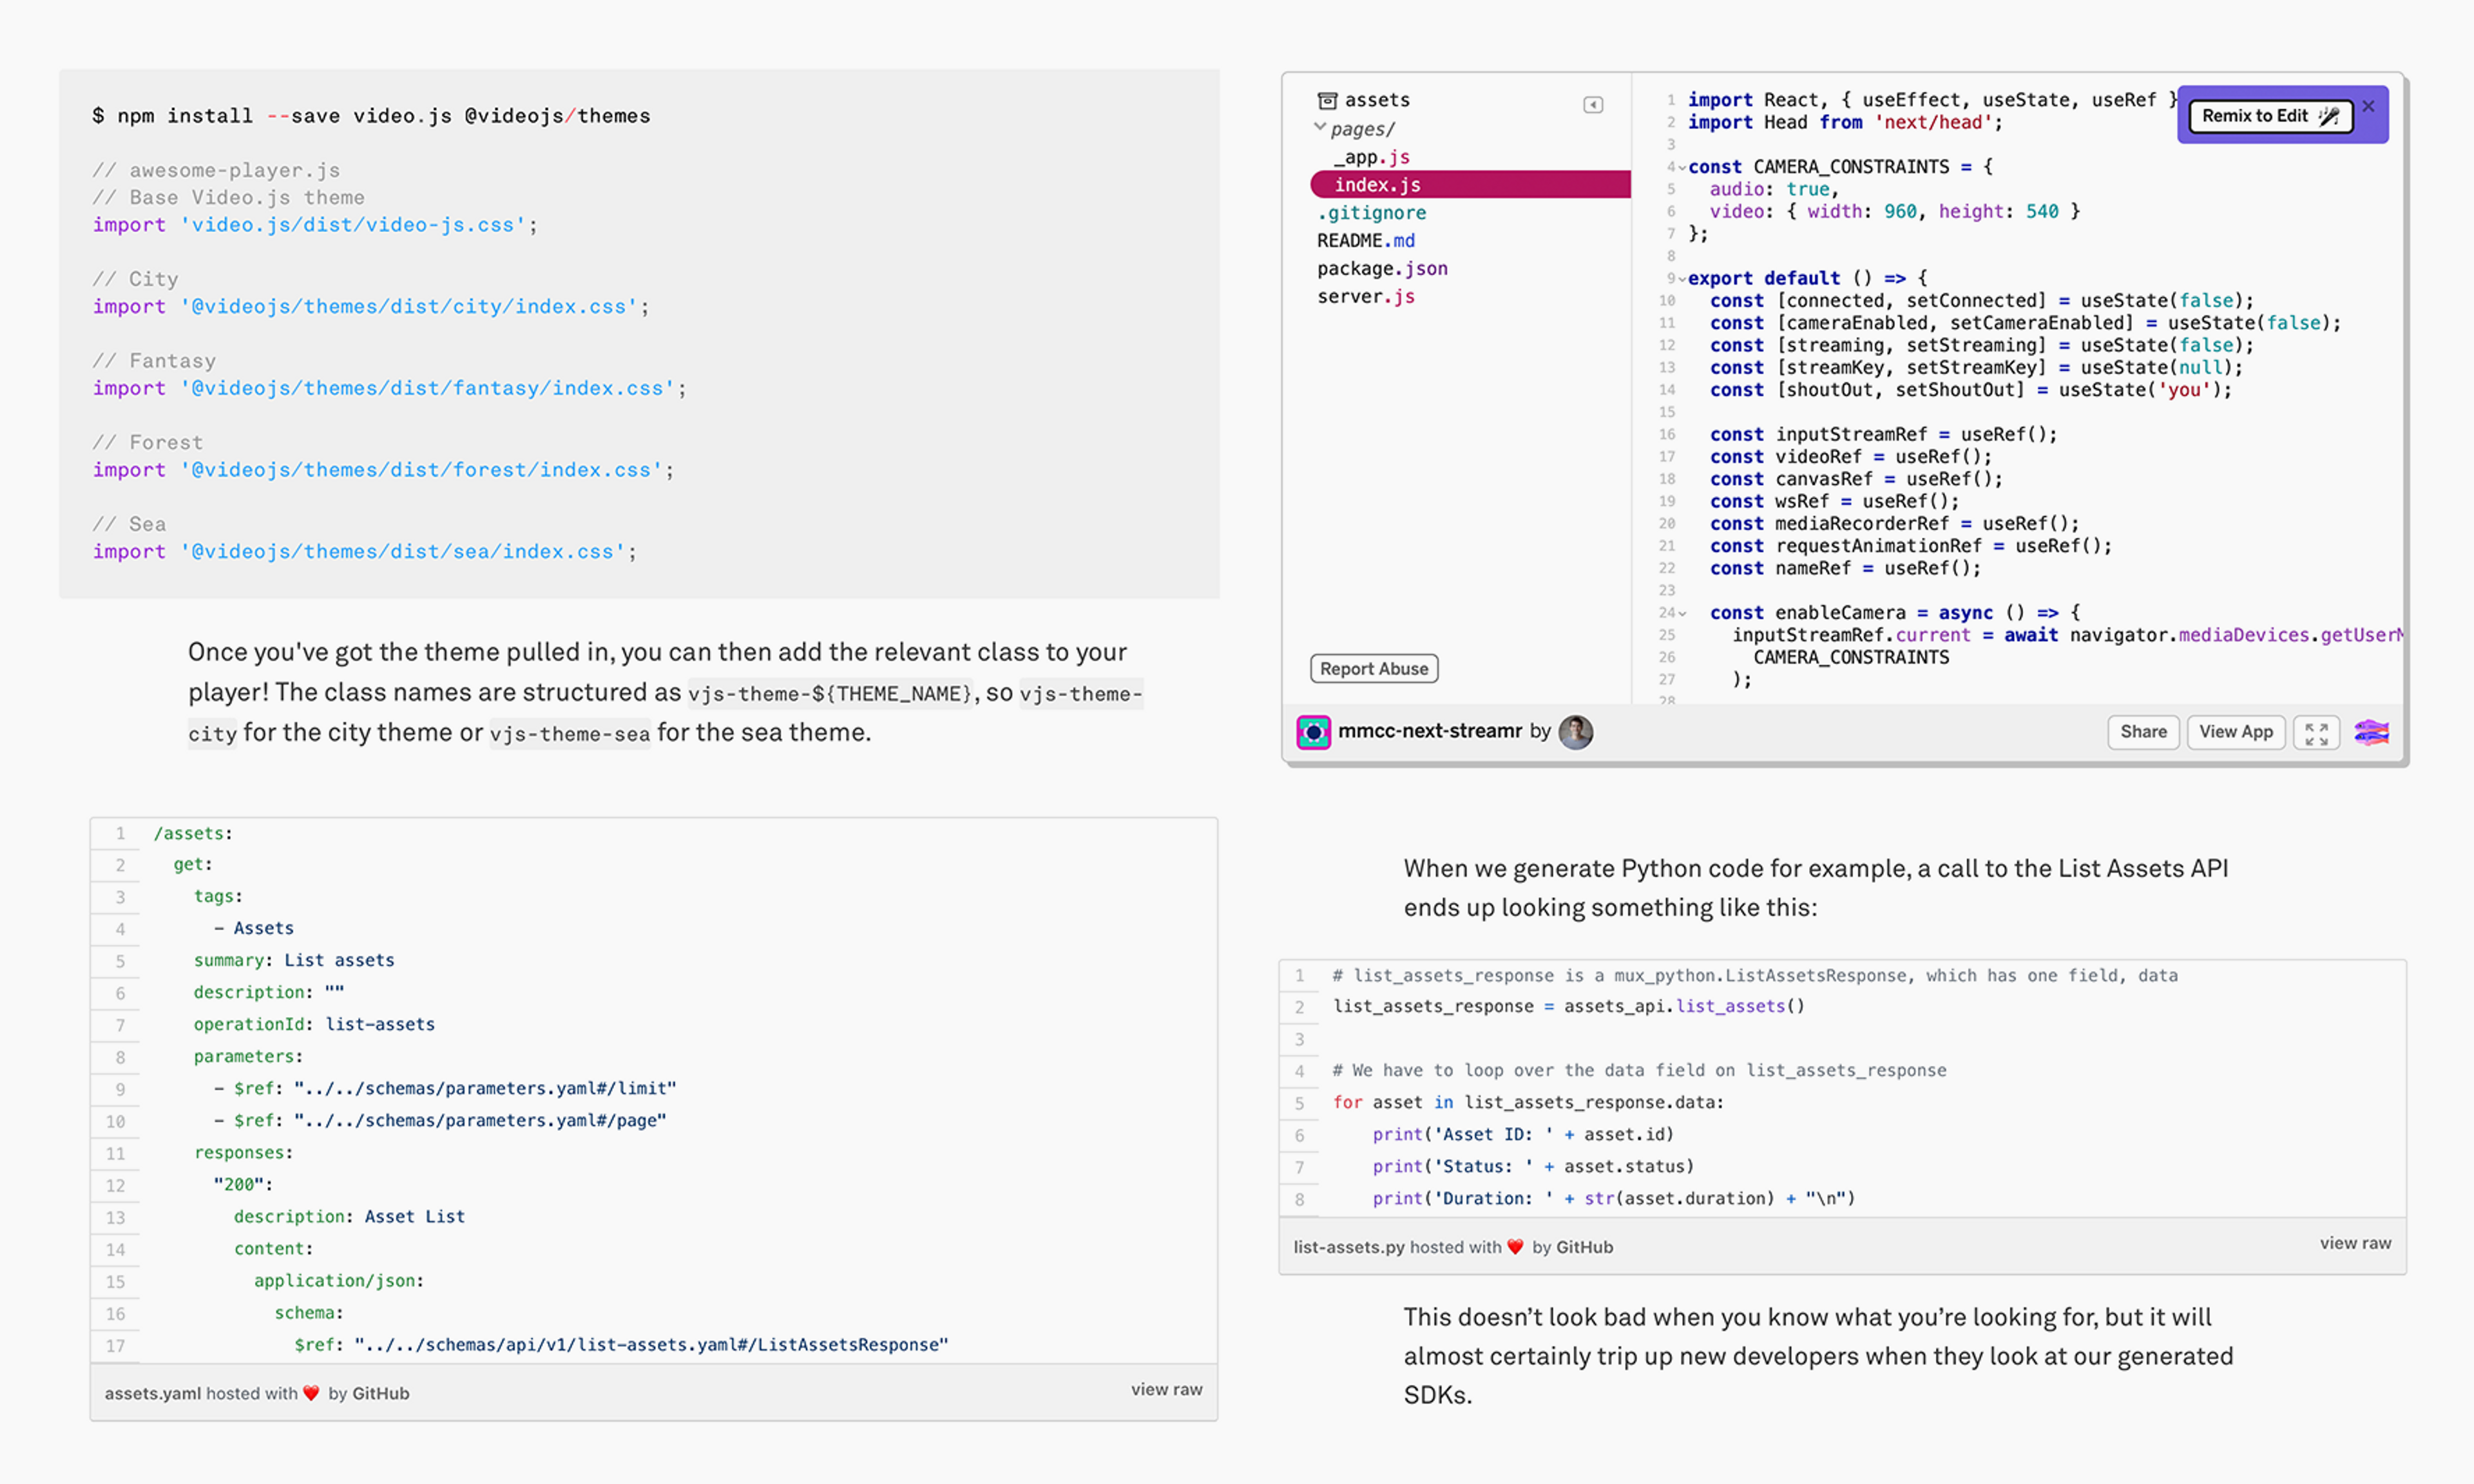Fold the CAMERA_CONSTRAINTS block at line 4
Image resolution: width=2474 pixels, height=1484 pixels.
click(x=1682, y=168)
